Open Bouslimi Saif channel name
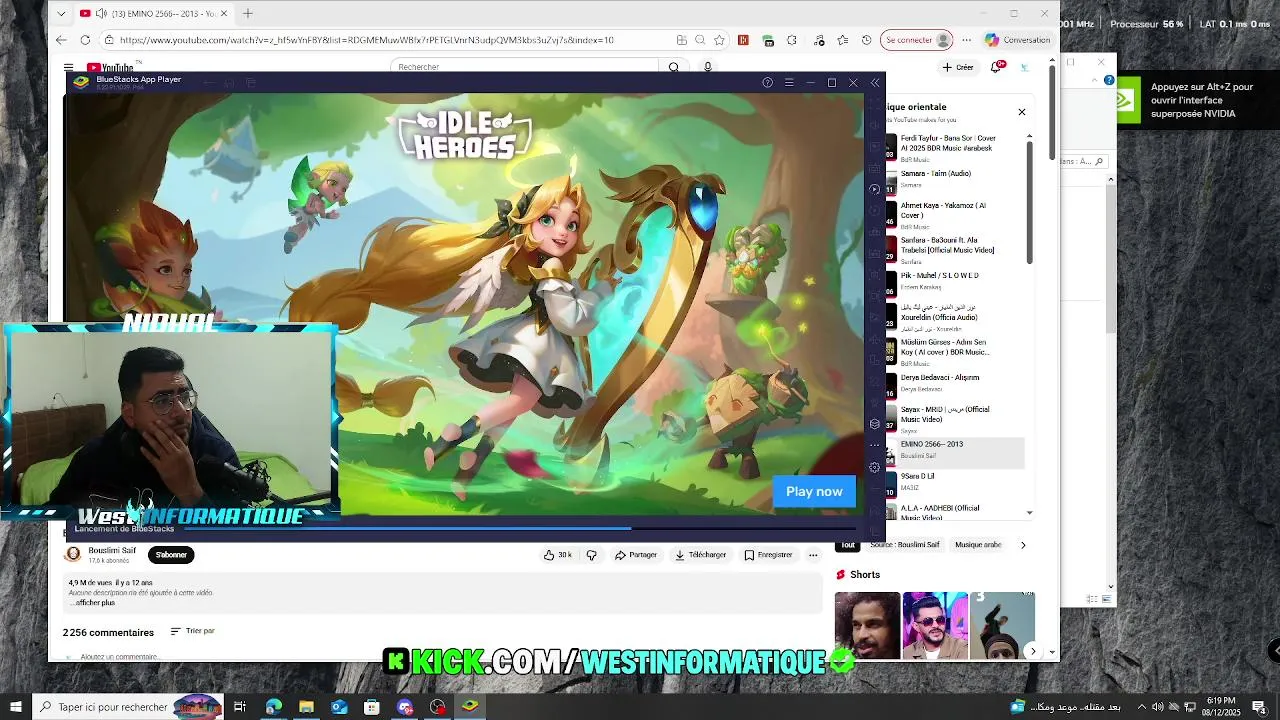This screenshot has height=720, width=1280. point(112,550)
